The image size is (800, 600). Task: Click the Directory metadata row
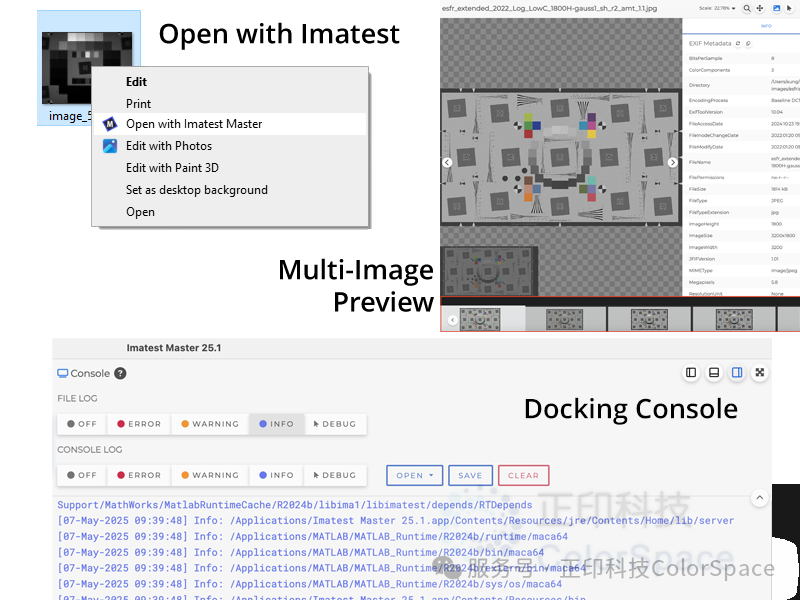(741, 85)
